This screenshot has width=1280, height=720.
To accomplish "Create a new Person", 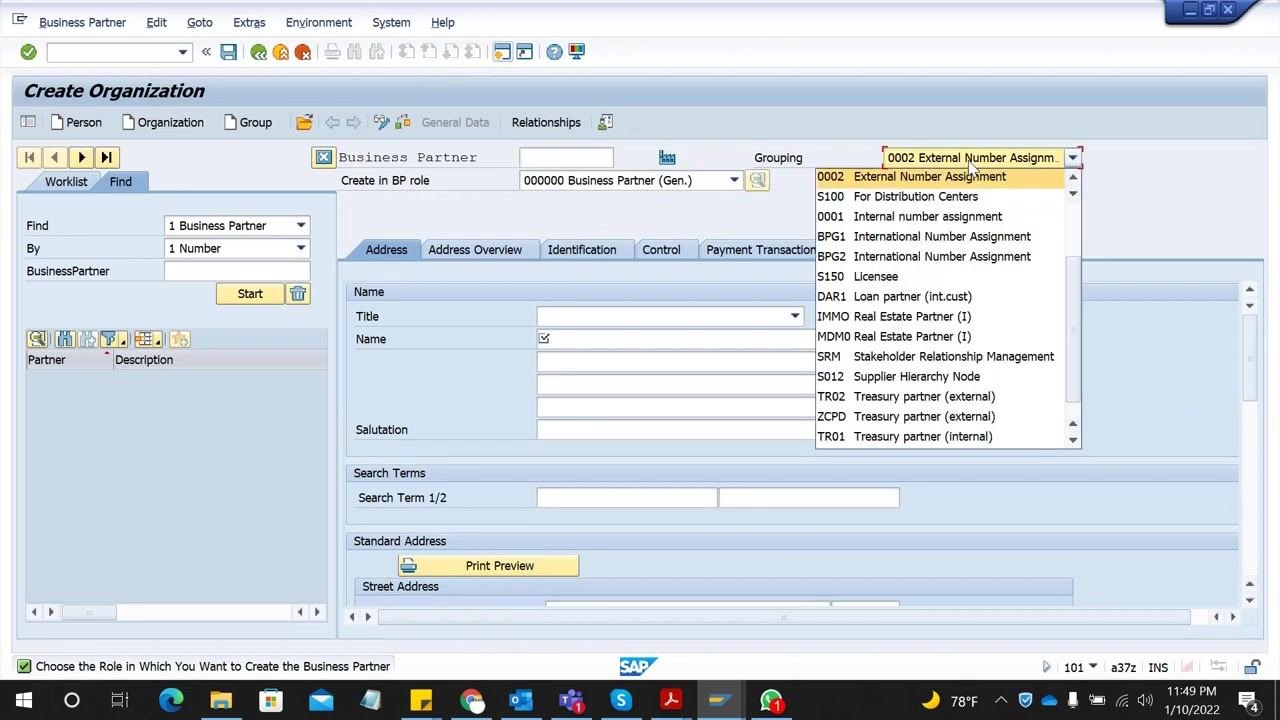I will 75,122.
